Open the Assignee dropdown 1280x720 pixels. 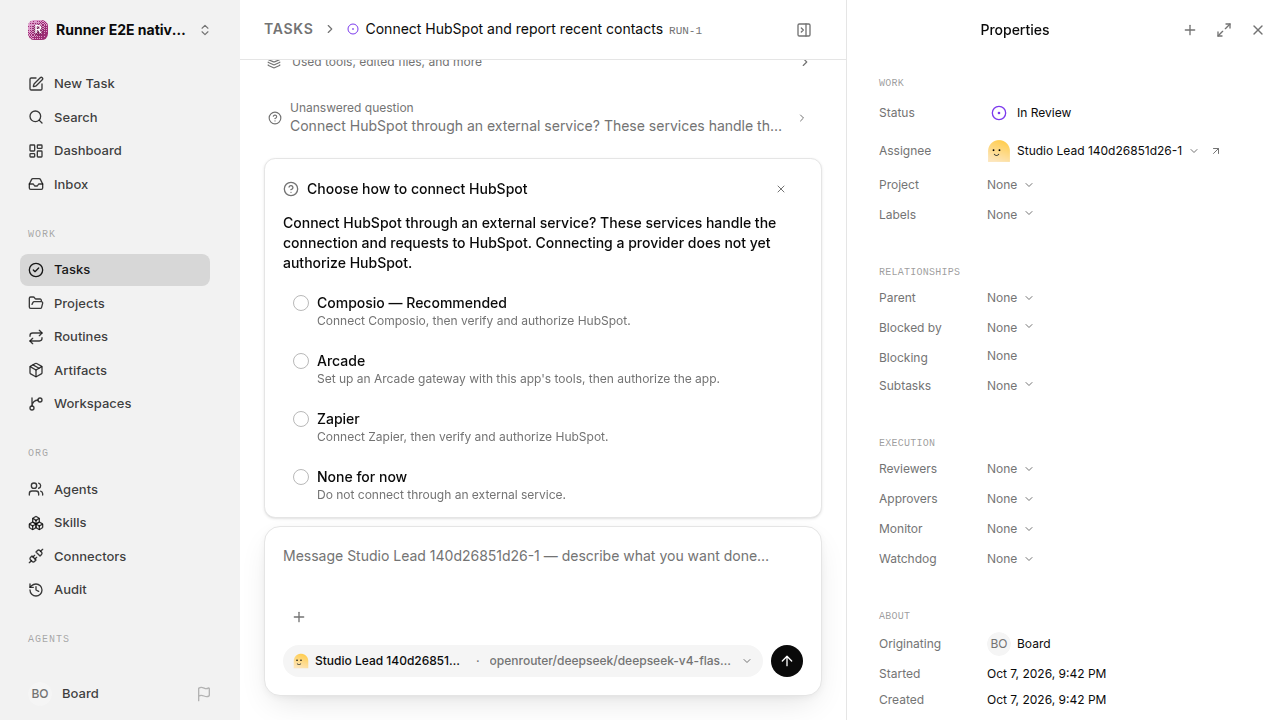click(x=1093, y=151)
